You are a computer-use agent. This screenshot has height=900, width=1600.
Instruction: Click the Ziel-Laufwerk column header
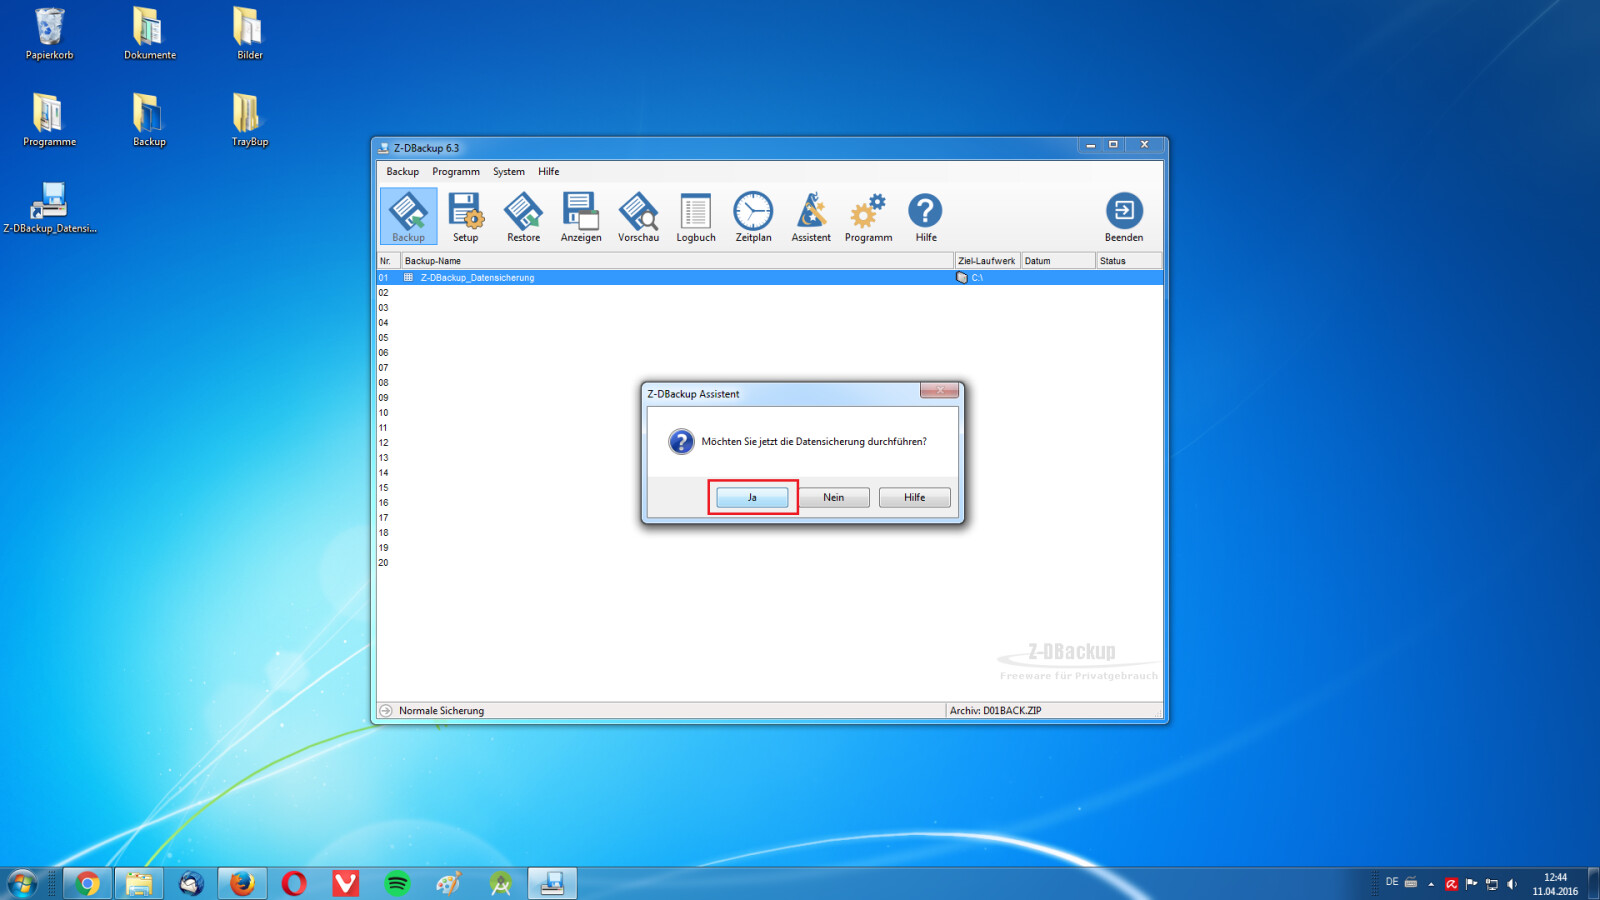pos(987,261)
